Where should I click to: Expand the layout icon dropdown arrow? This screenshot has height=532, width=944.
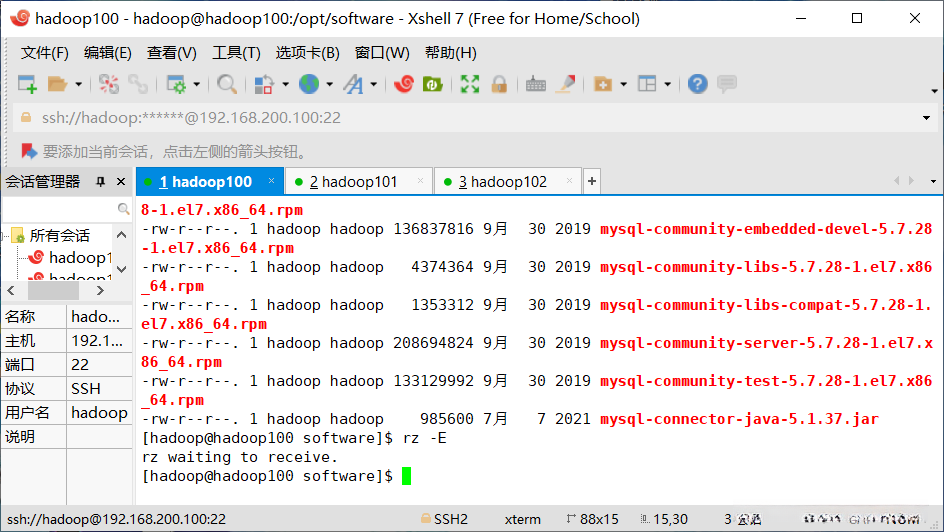click(x=668, y=84)
